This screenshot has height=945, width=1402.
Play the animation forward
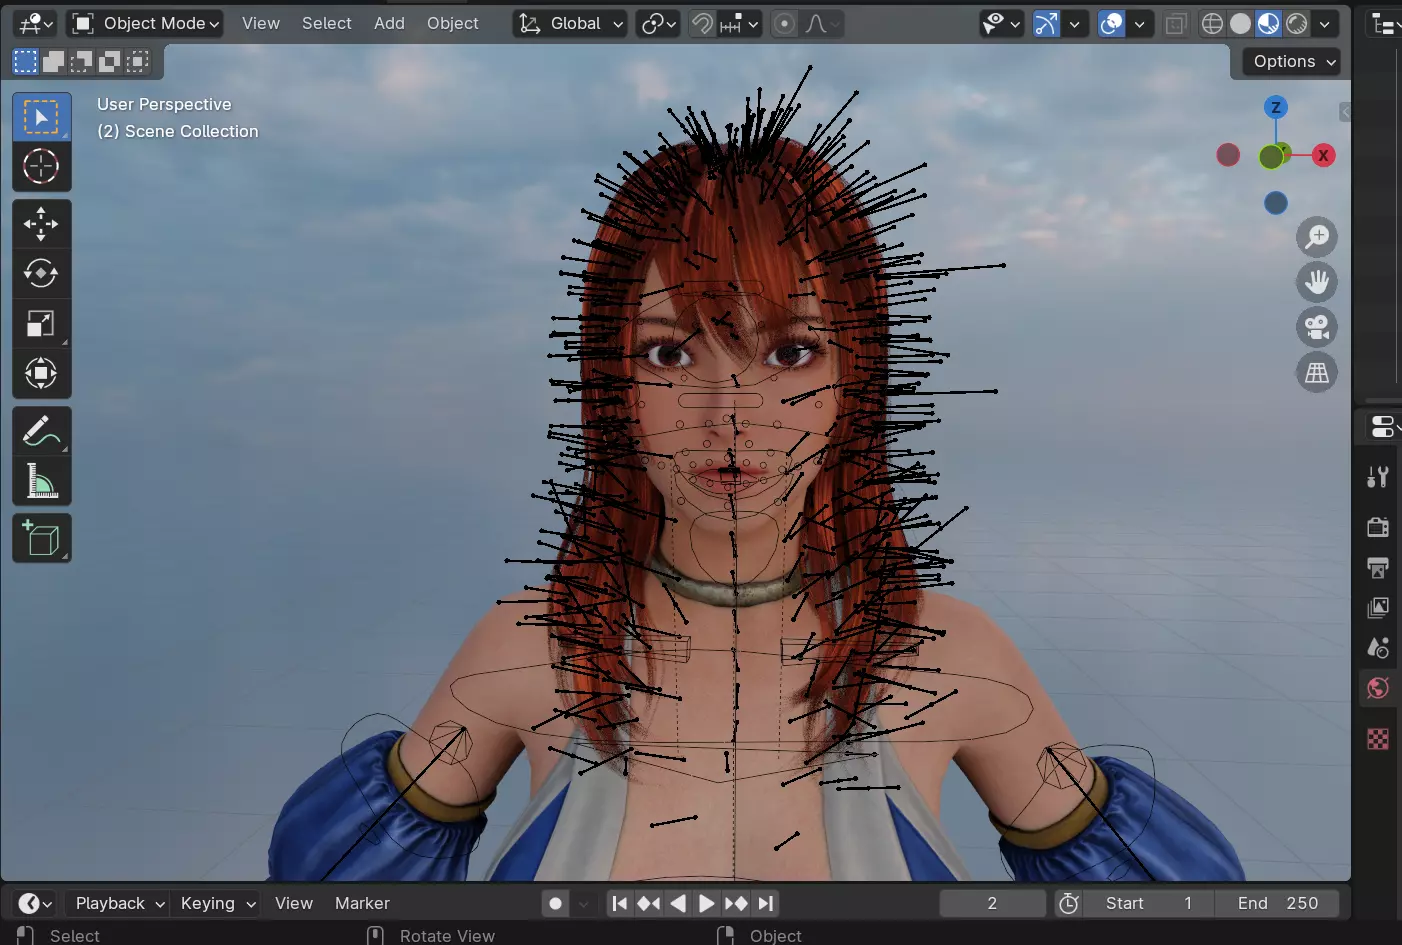pyautogui.click(x=706, y=903)
